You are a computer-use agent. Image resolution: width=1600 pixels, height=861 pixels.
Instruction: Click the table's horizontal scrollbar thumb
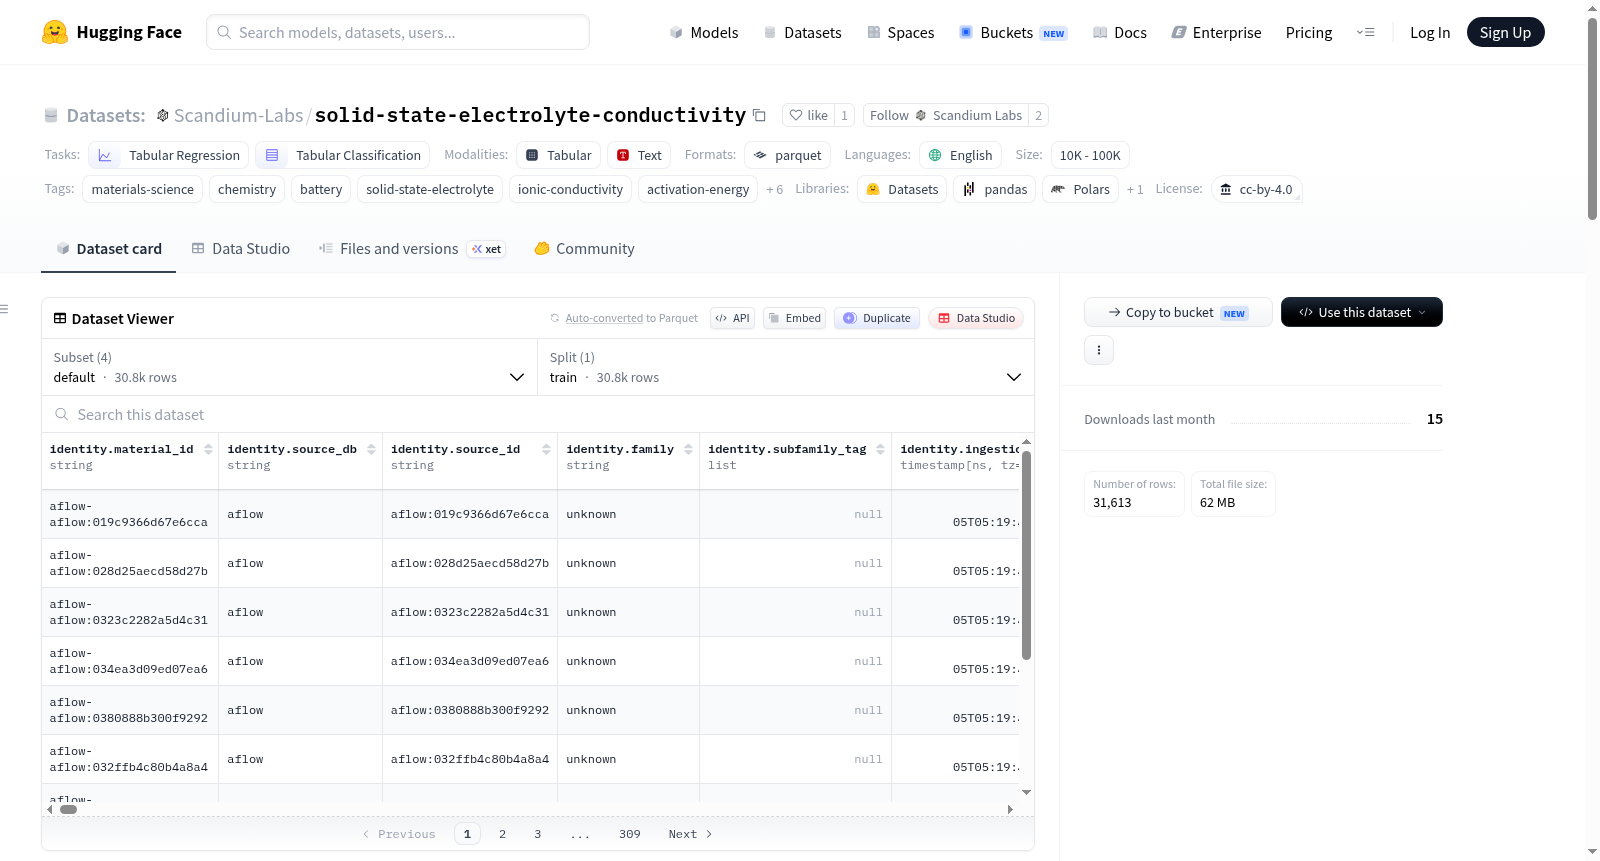(x=68, y=810)
